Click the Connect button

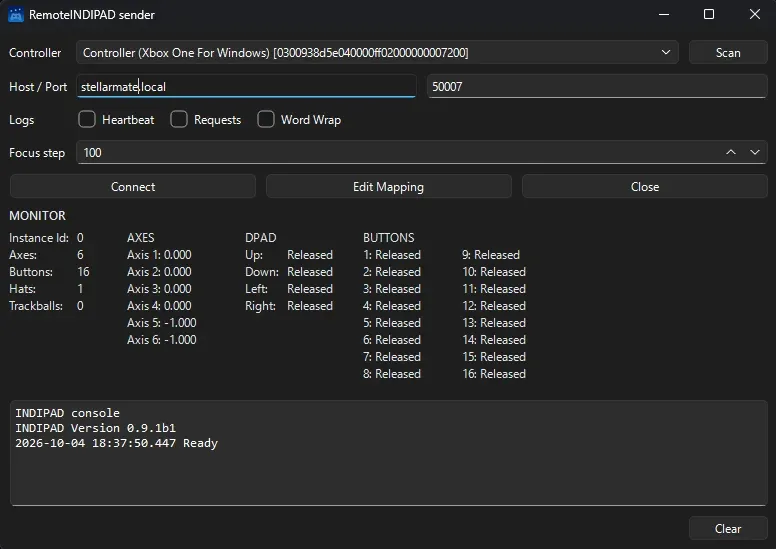tap(133, 187)
